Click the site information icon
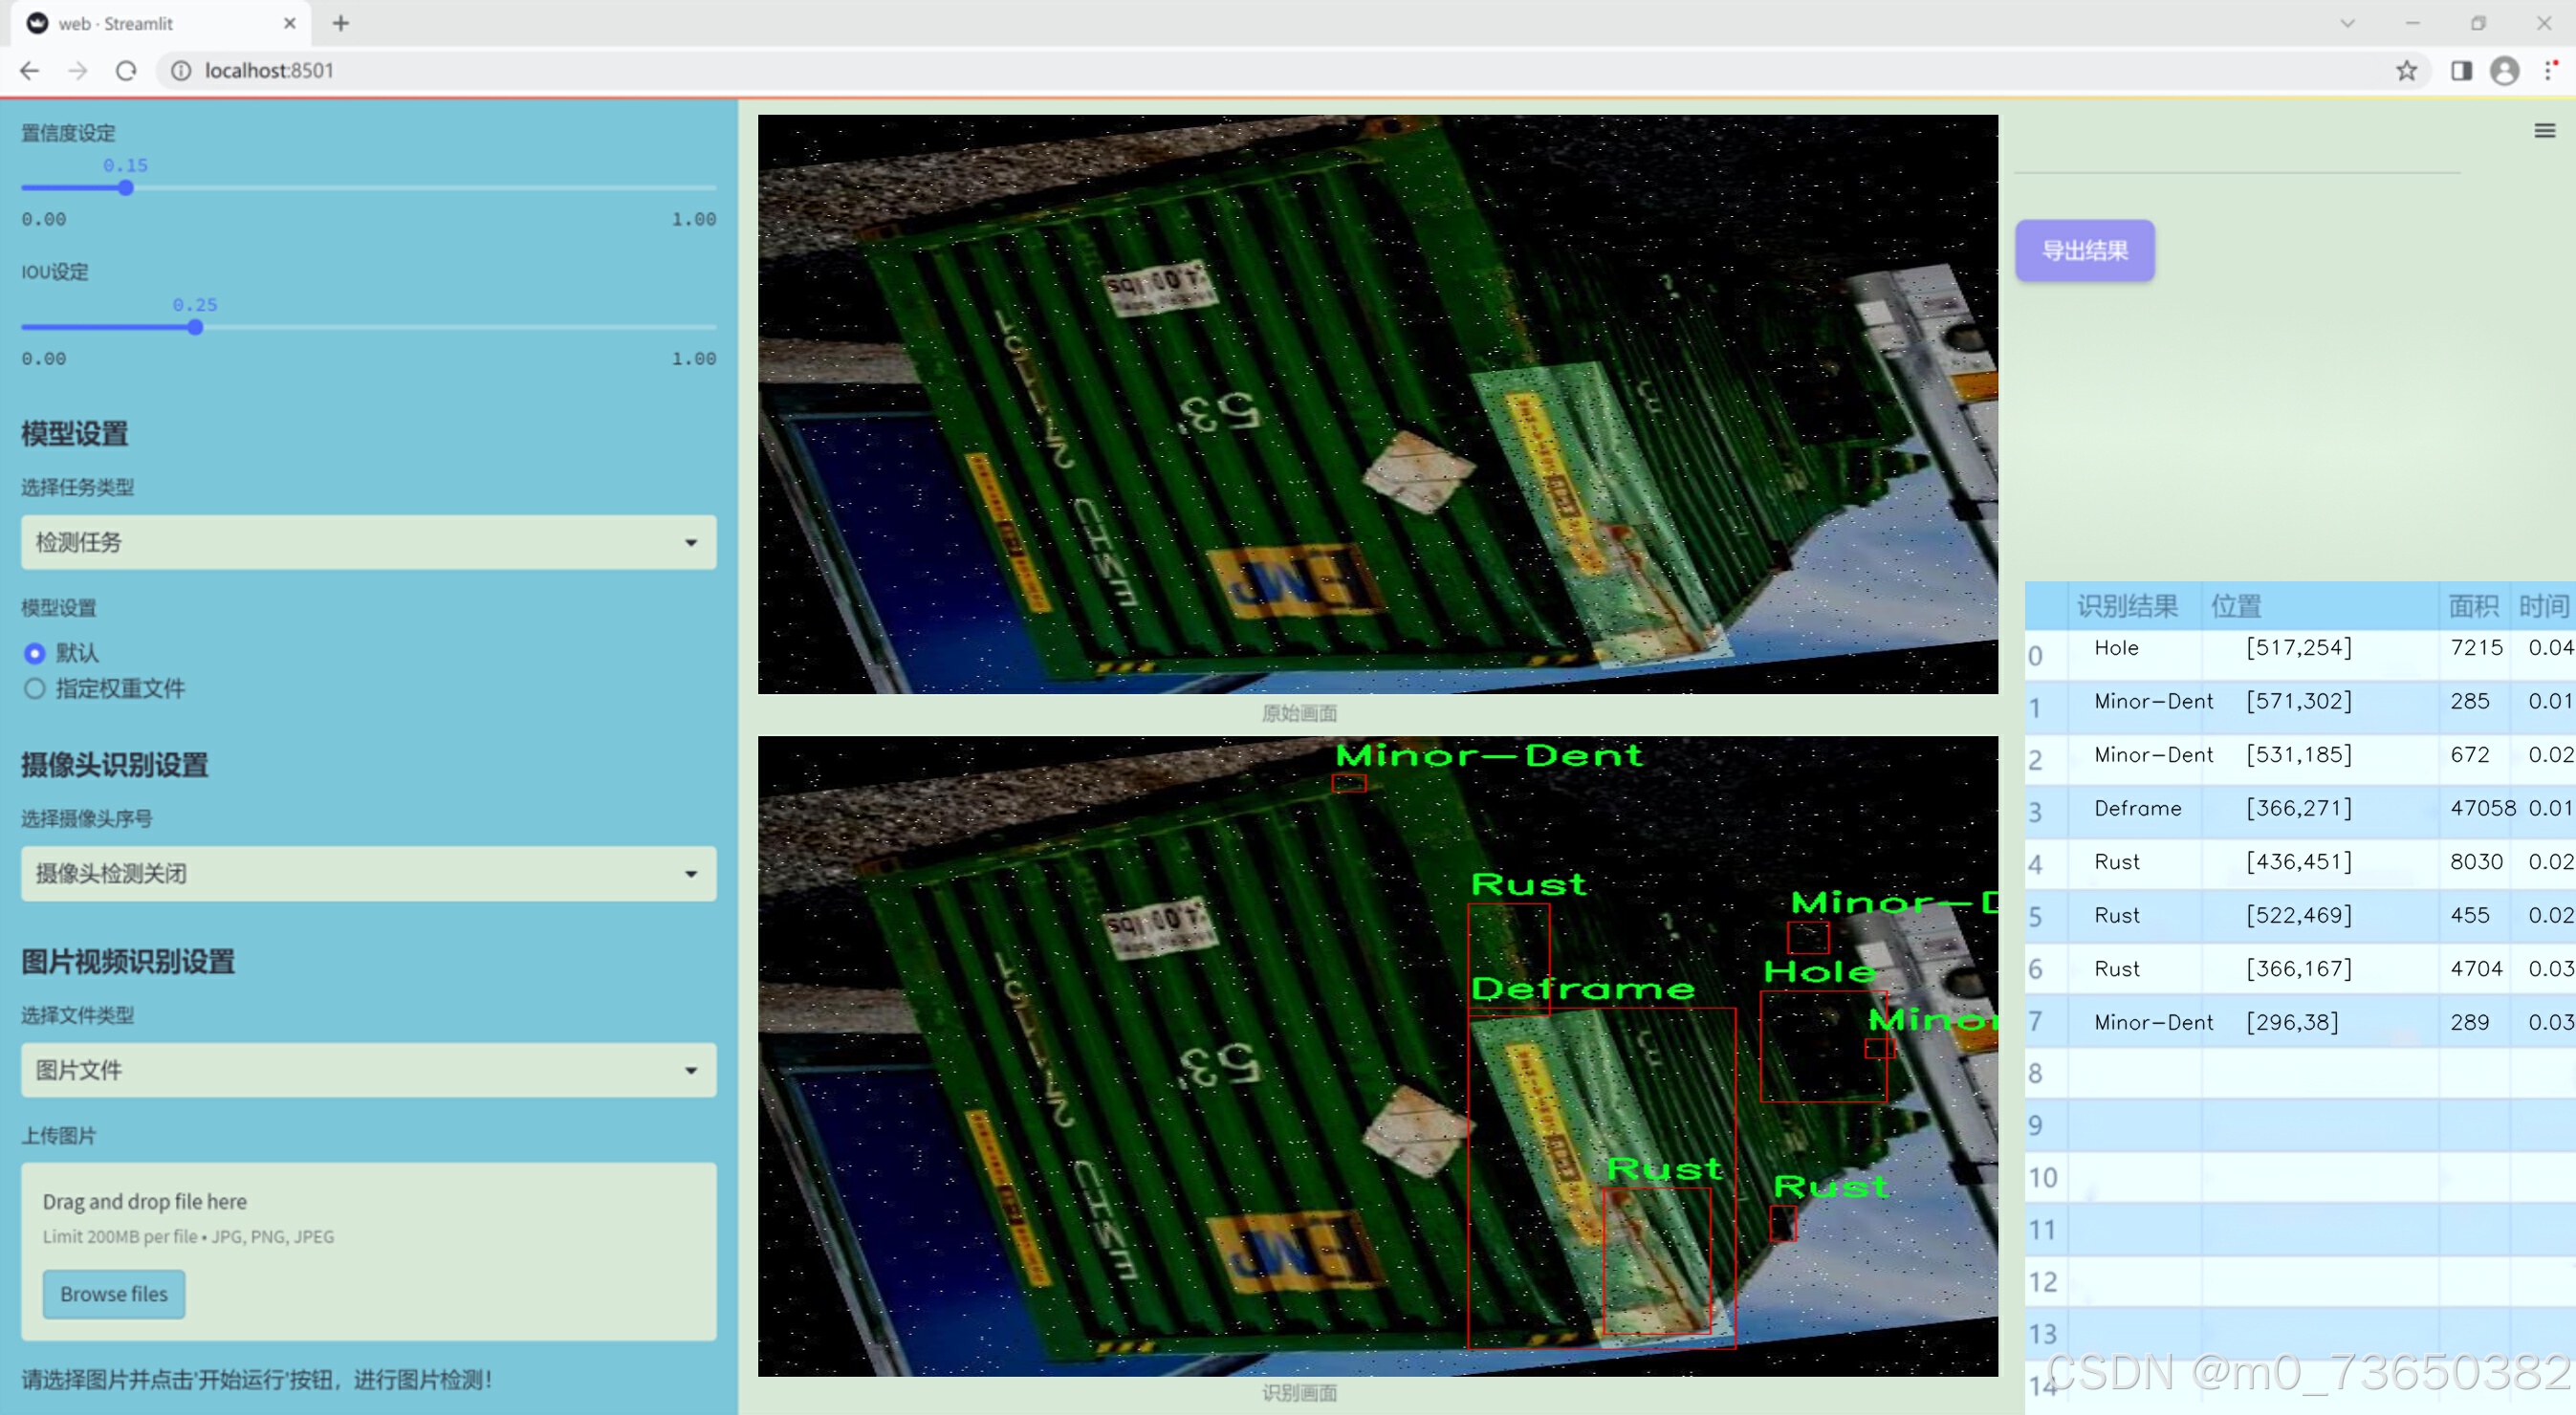This screenshot has height=1415, width=2576. 181,71
